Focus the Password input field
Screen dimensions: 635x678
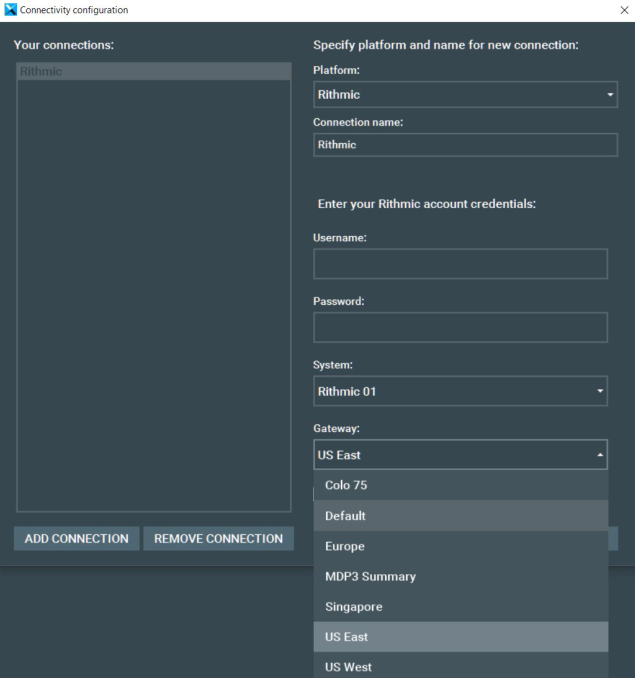click(460, 327)
